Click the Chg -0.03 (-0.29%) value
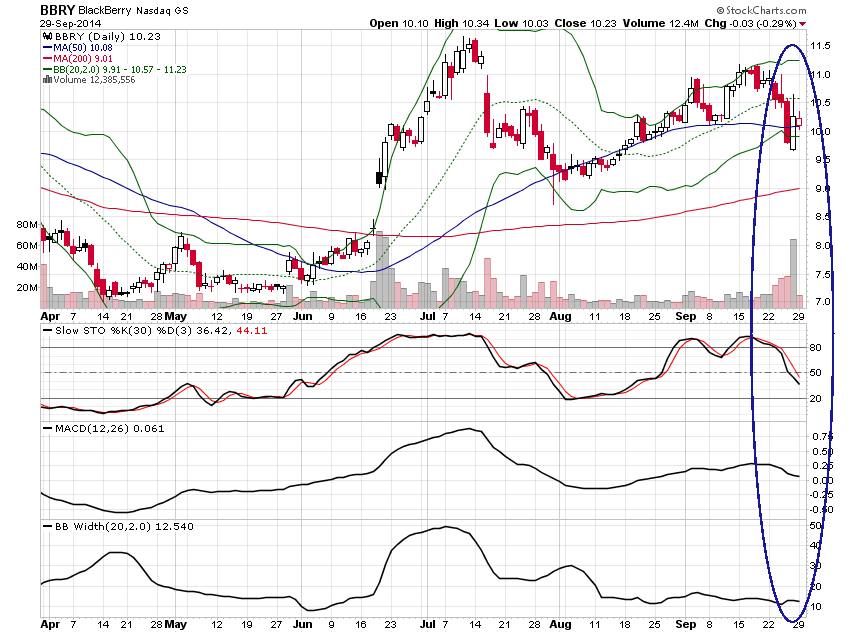Screen dimensions: 850x633 point(750,23)
